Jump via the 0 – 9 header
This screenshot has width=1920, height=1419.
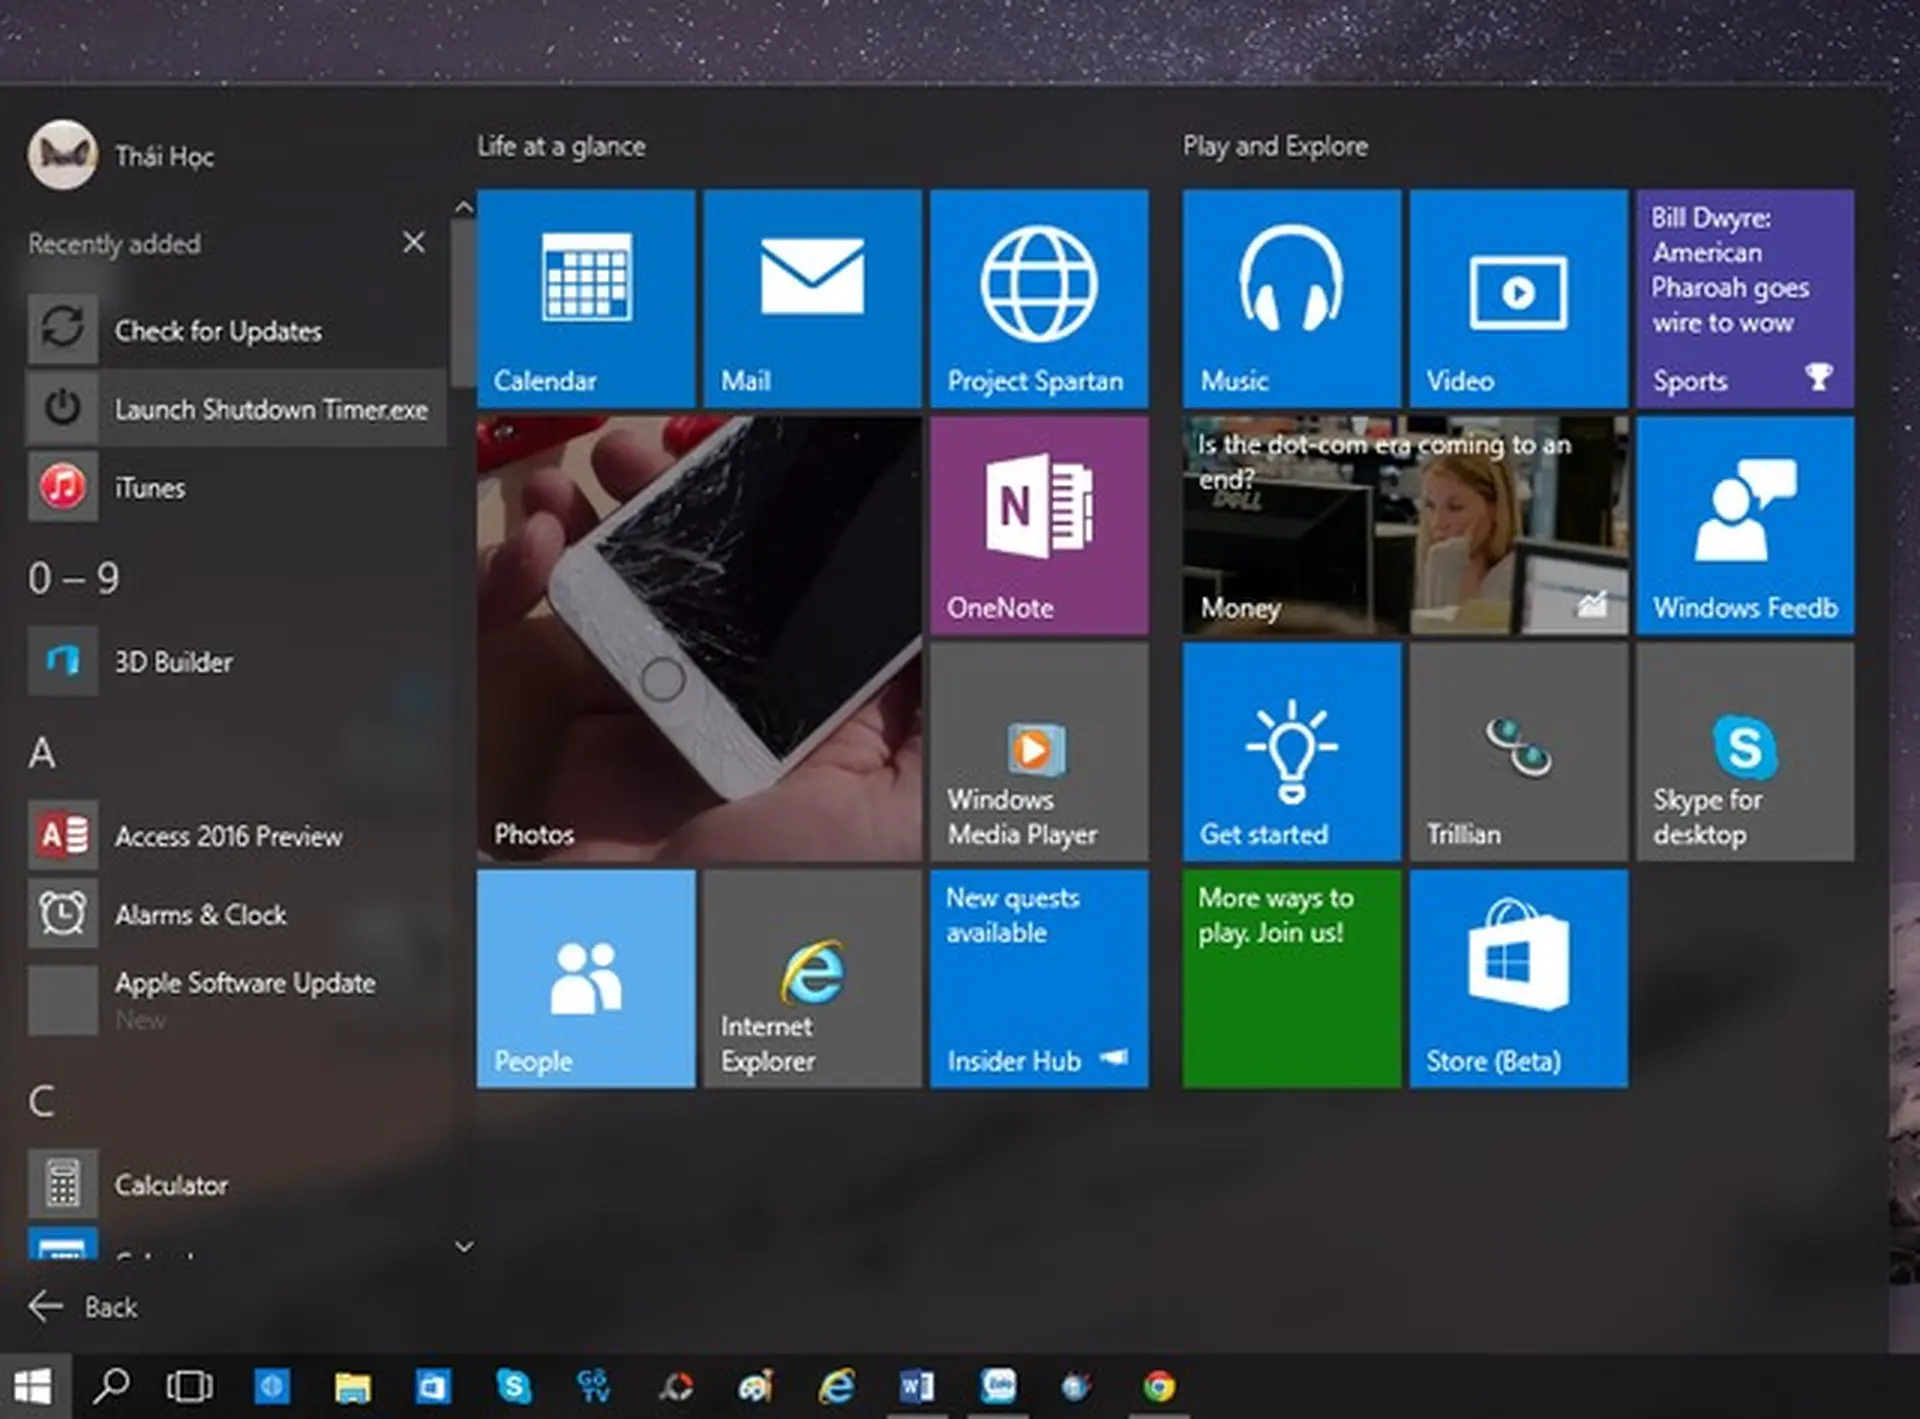(x=74, y=578)
